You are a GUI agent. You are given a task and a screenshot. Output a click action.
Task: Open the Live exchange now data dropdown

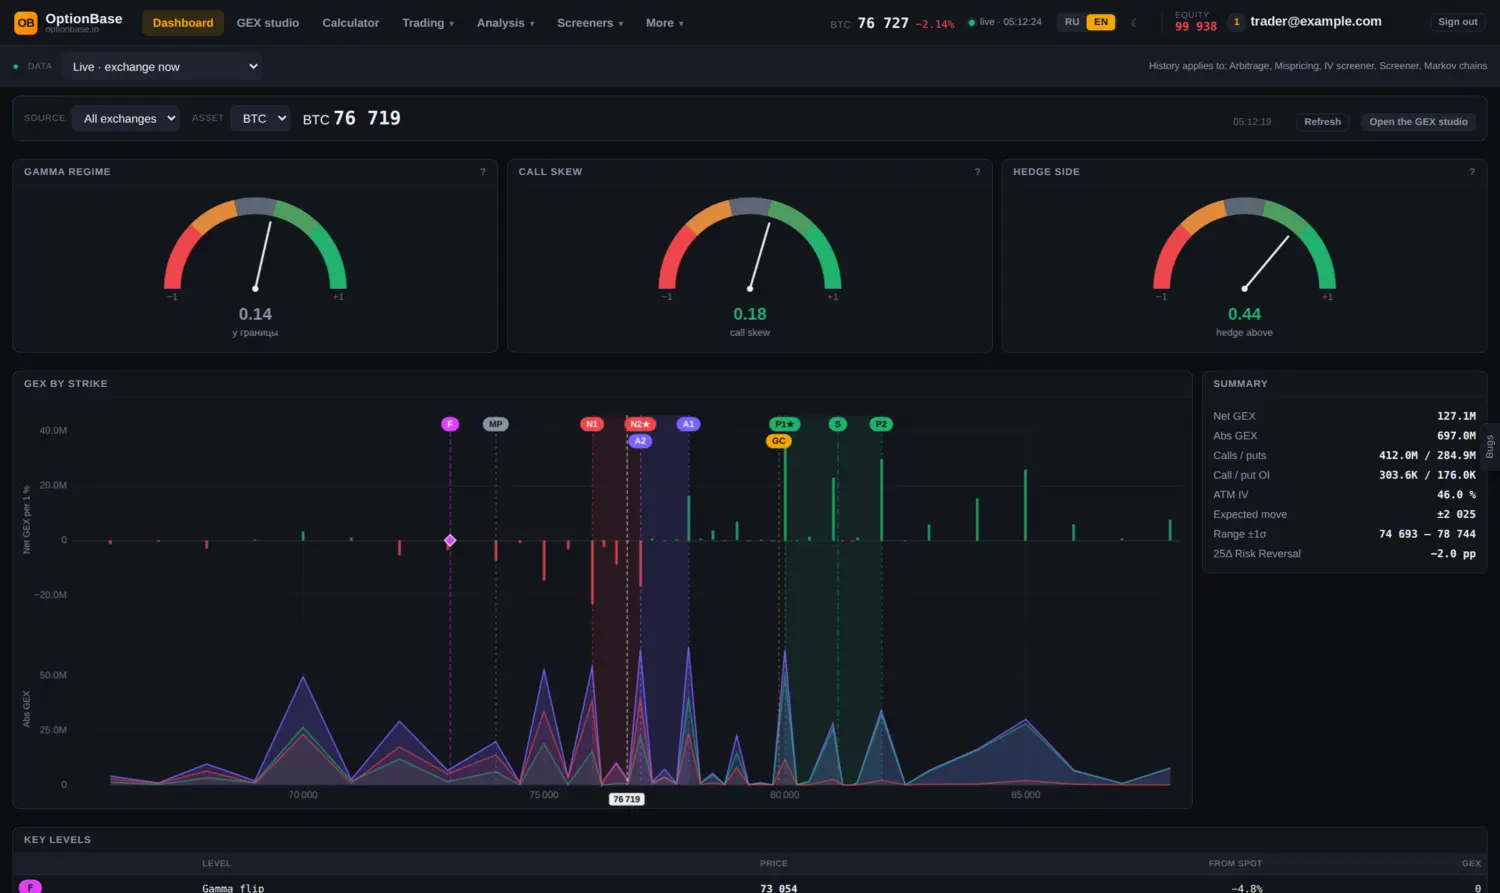(163, 66)
